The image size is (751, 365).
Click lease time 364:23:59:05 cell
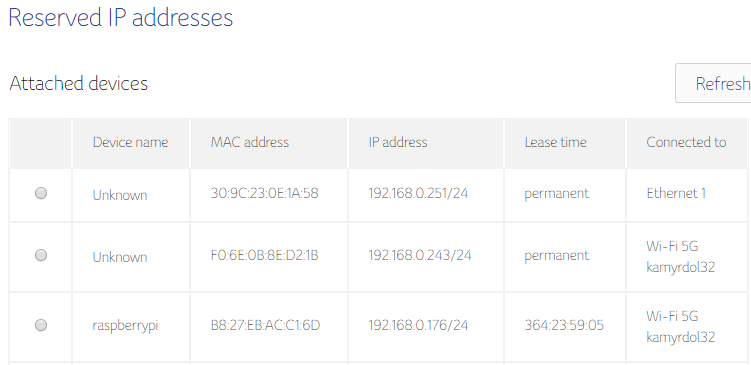click(x=564, y=326)
